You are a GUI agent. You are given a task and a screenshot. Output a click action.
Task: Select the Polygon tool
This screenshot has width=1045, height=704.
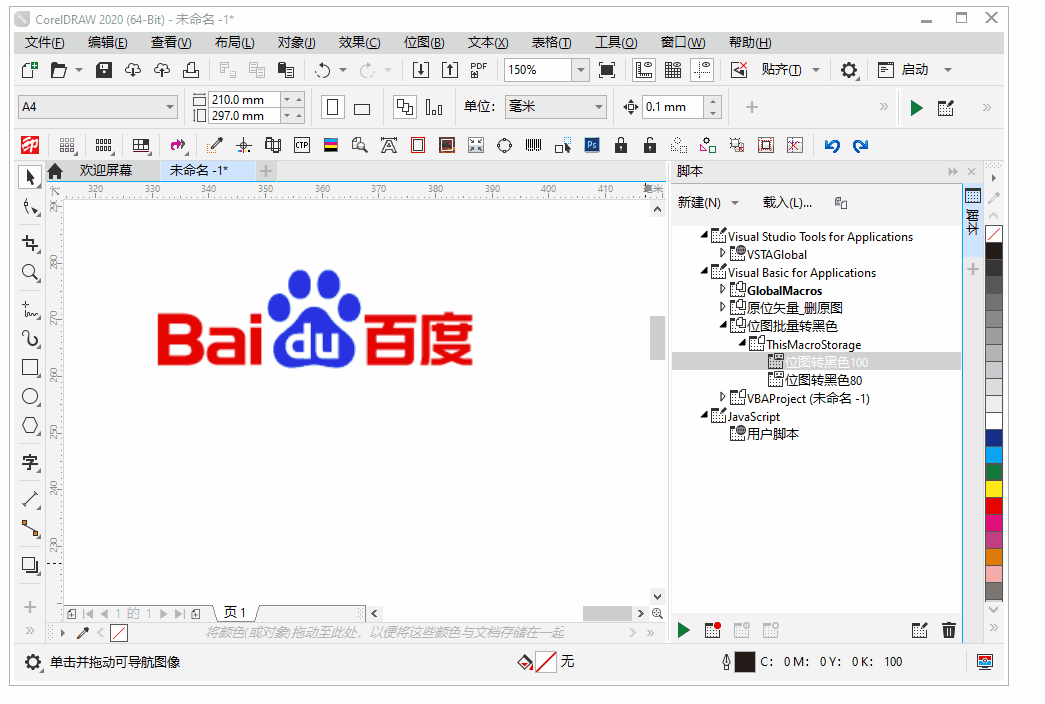click(30, 425)
